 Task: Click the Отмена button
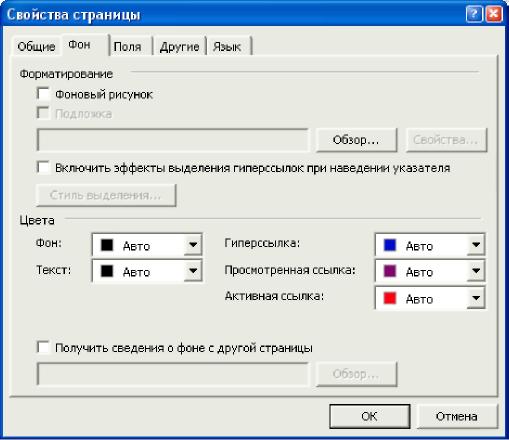457,416
